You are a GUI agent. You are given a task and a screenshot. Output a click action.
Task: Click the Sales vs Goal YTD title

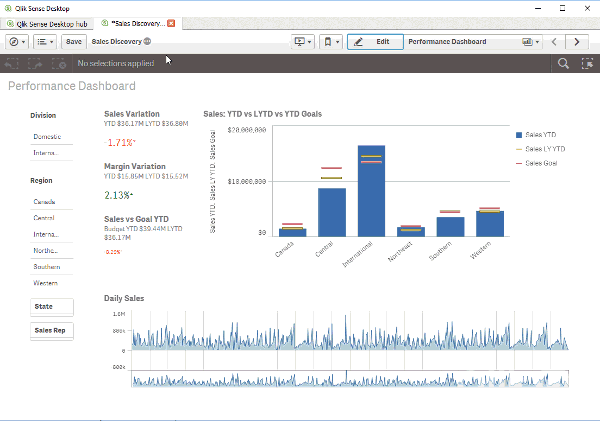point(136,219)
